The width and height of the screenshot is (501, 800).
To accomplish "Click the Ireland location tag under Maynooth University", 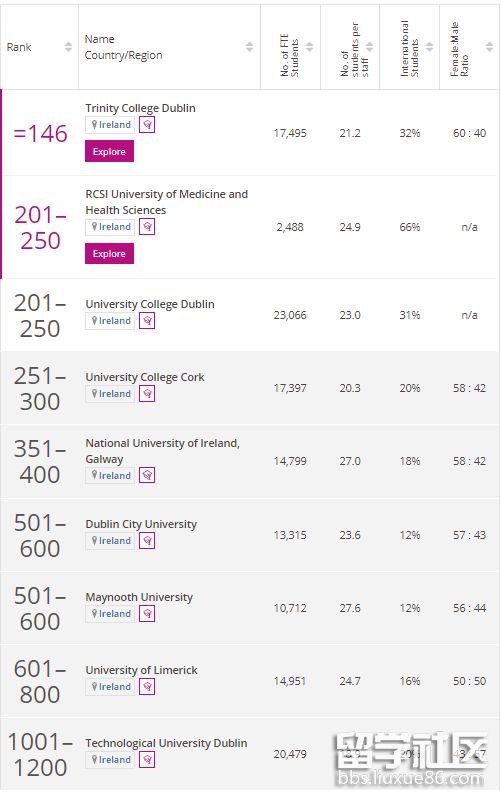I will (x=110, y=614).
